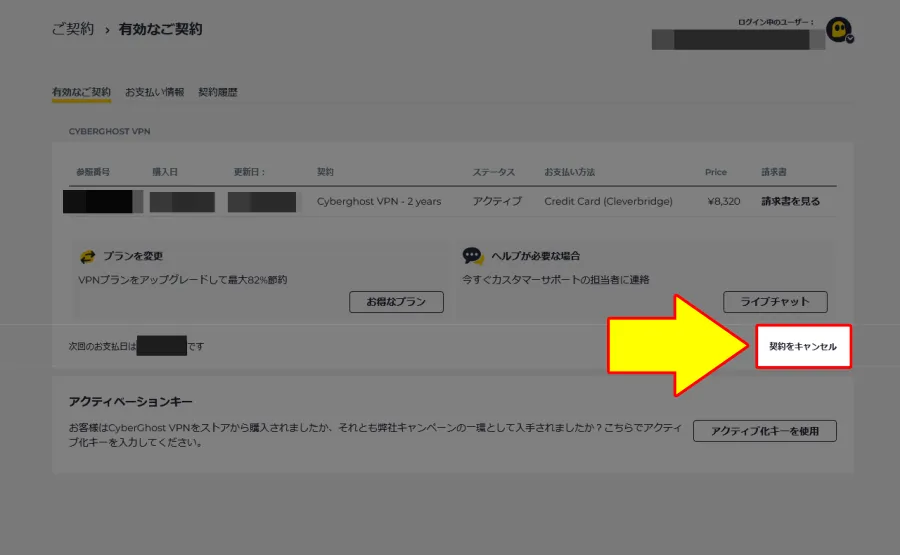Viewport: 900px width, 555px height.
Task: Open 請求書を見る invoice link
Action: pos(790,201)
